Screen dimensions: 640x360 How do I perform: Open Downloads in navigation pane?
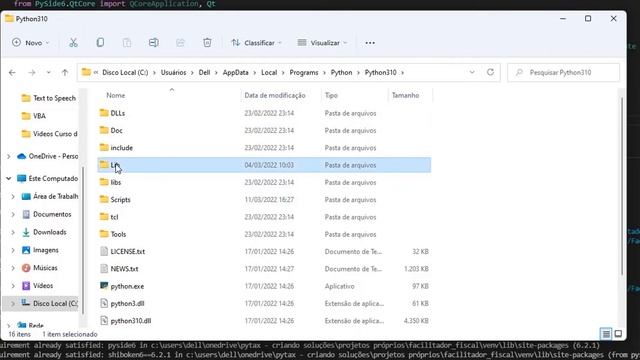pos(49,232)
